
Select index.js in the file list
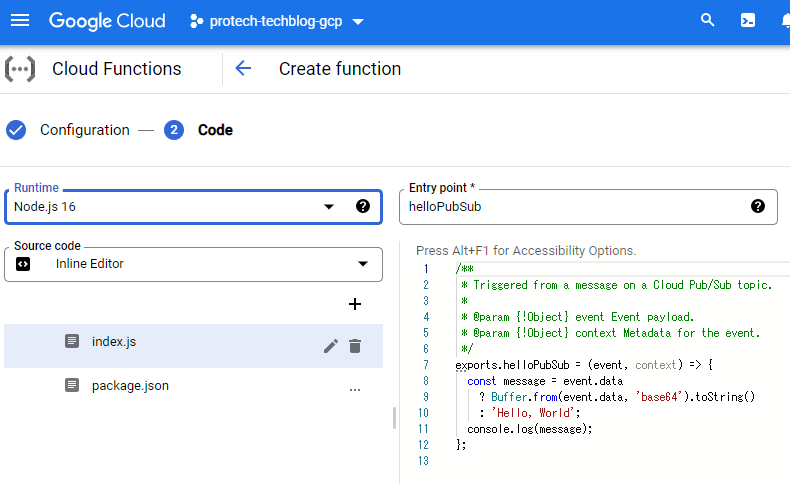point(113,342)
